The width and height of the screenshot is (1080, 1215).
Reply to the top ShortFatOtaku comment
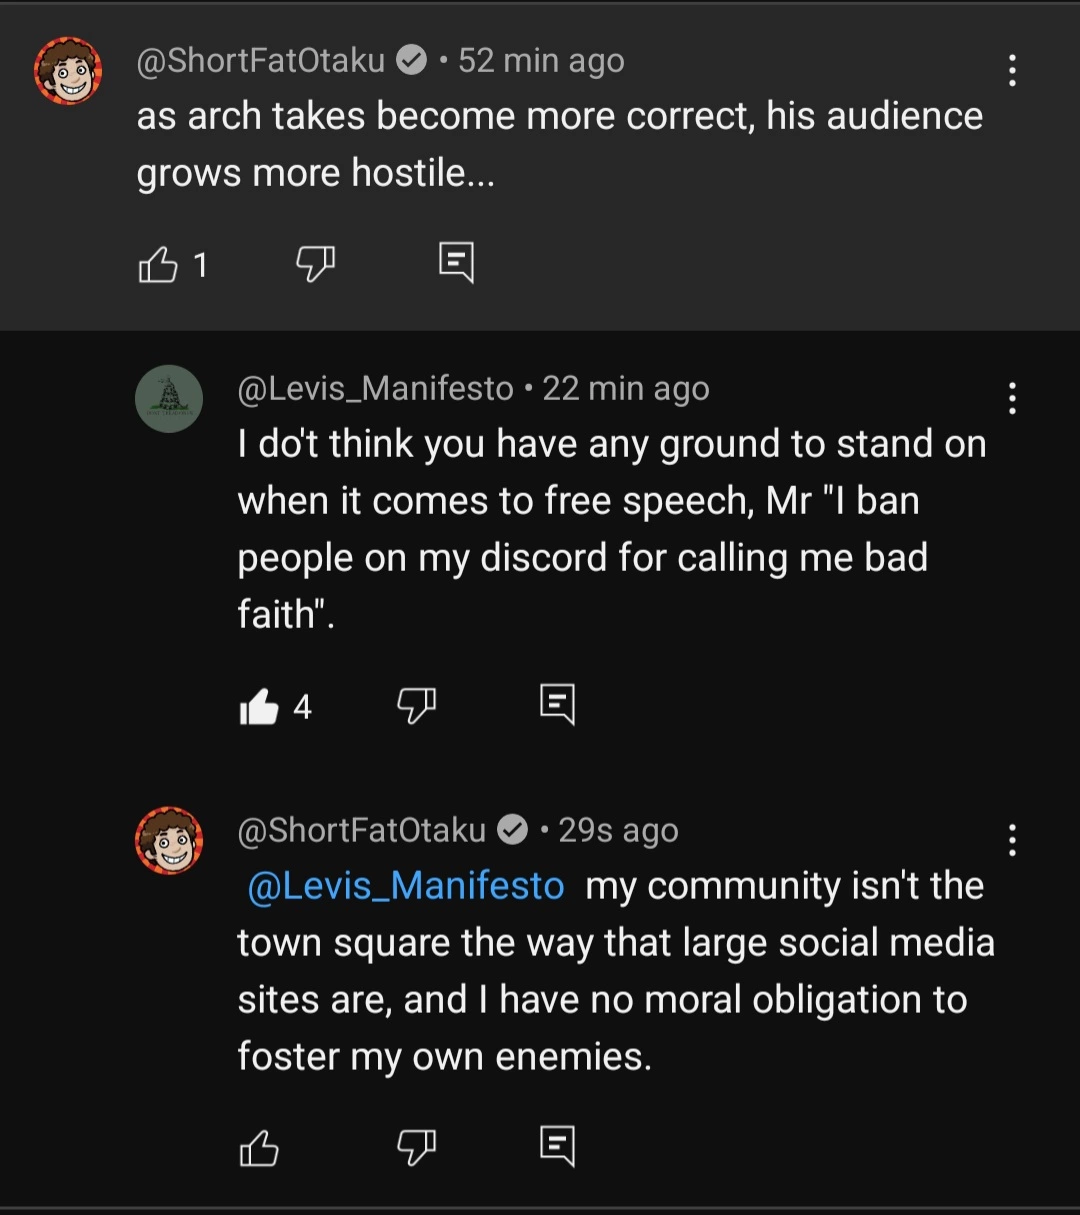456,263
